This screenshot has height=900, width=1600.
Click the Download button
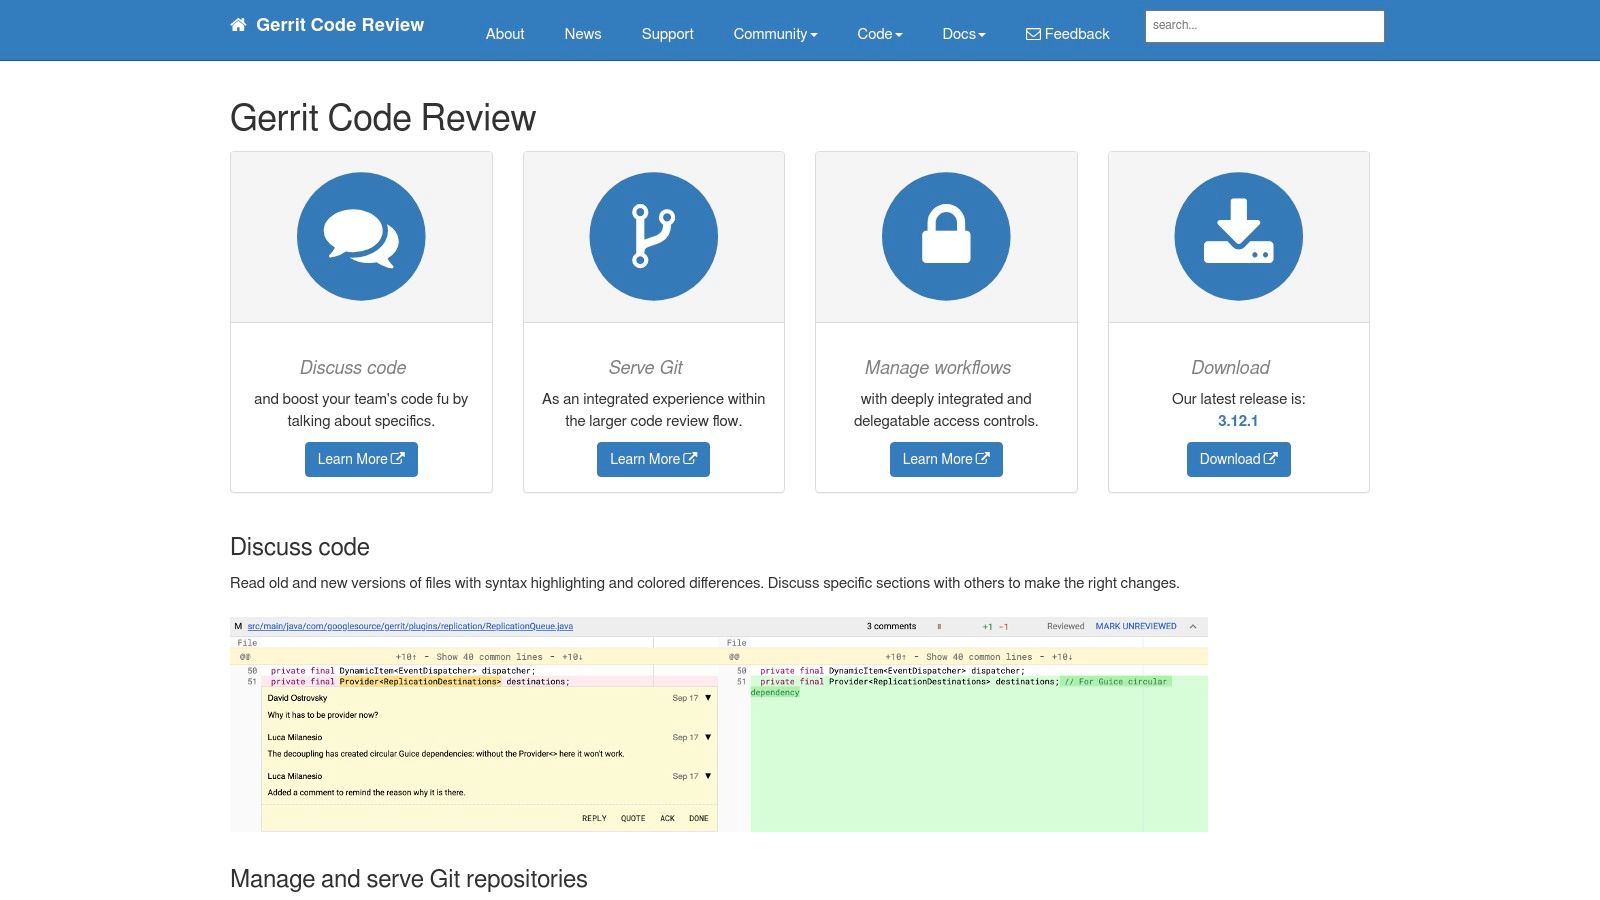tap(1239, 459)
